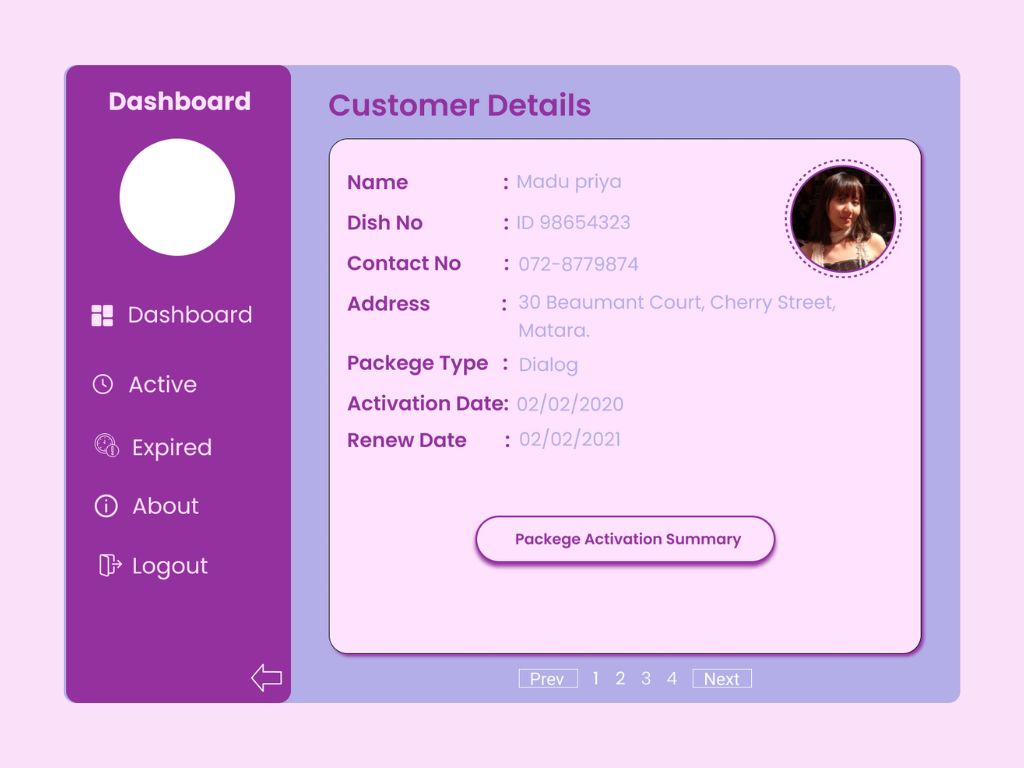Go to page 1
This screenshot has width=1024, height=768.
596,679
